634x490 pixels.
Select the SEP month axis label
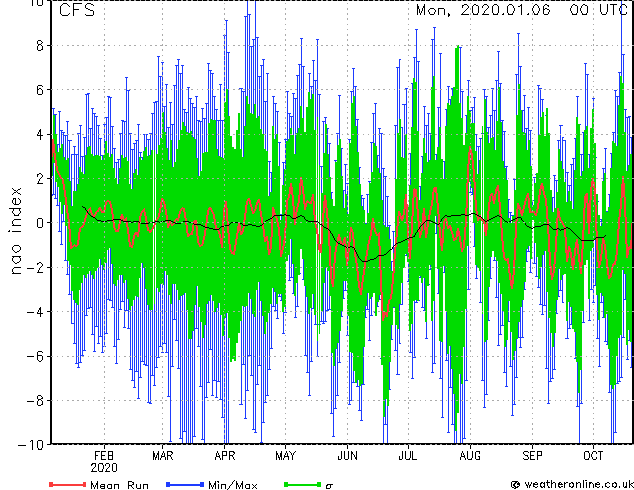[532, 456]
